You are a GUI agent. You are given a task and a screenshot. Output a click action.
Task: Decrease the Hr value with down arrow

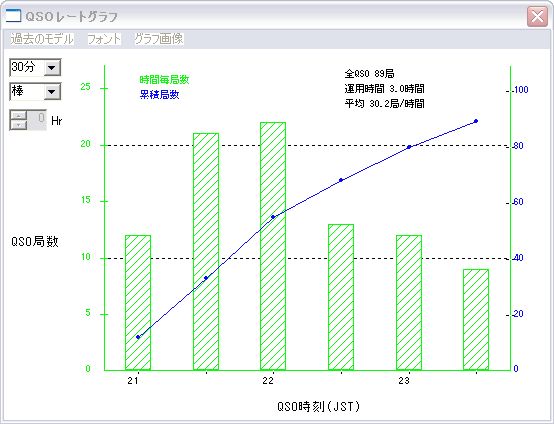[x=19, y=124]
